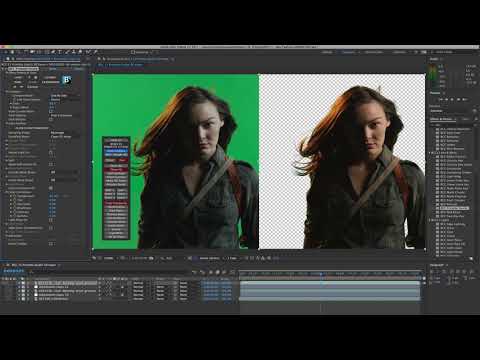Select the last layer in the timeline

[53, 299]
